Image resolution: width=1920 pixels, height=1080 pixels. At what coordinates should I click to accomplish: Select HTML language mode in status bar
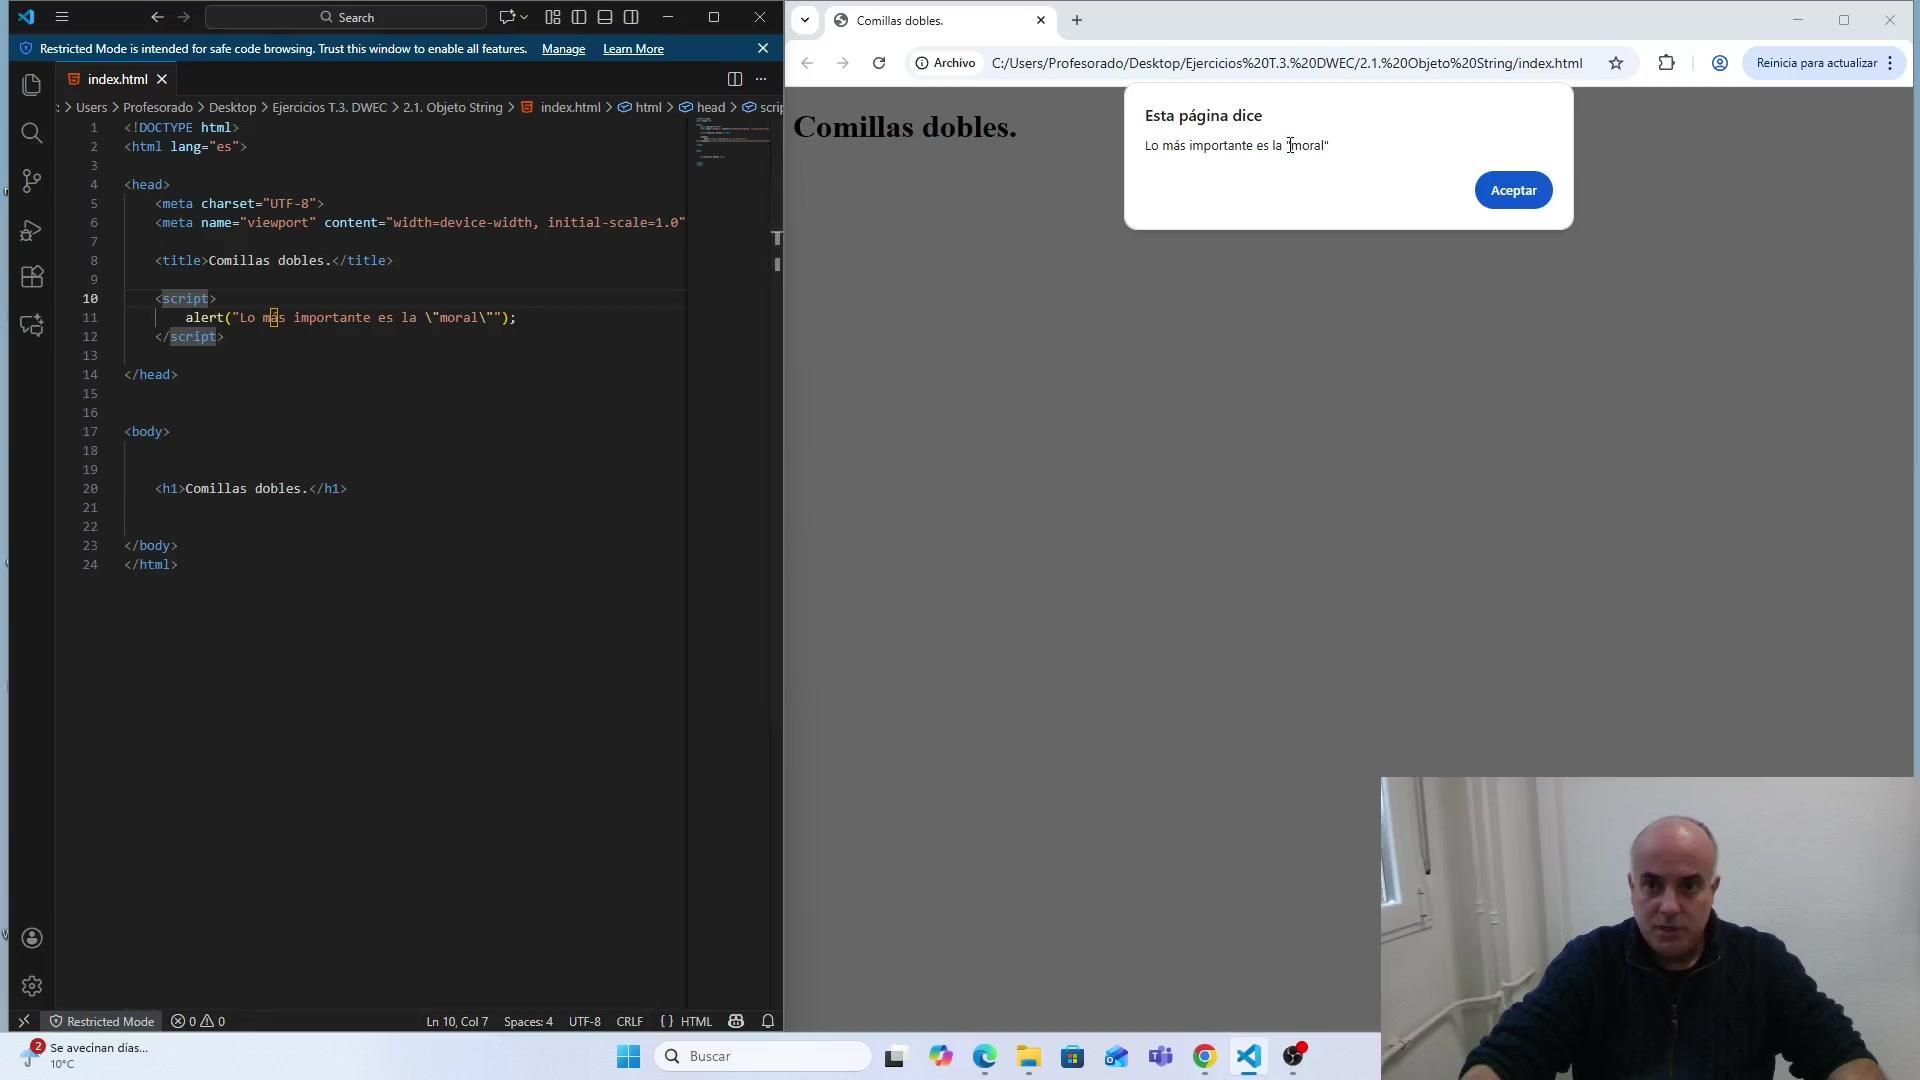(x=696, y=1021)
